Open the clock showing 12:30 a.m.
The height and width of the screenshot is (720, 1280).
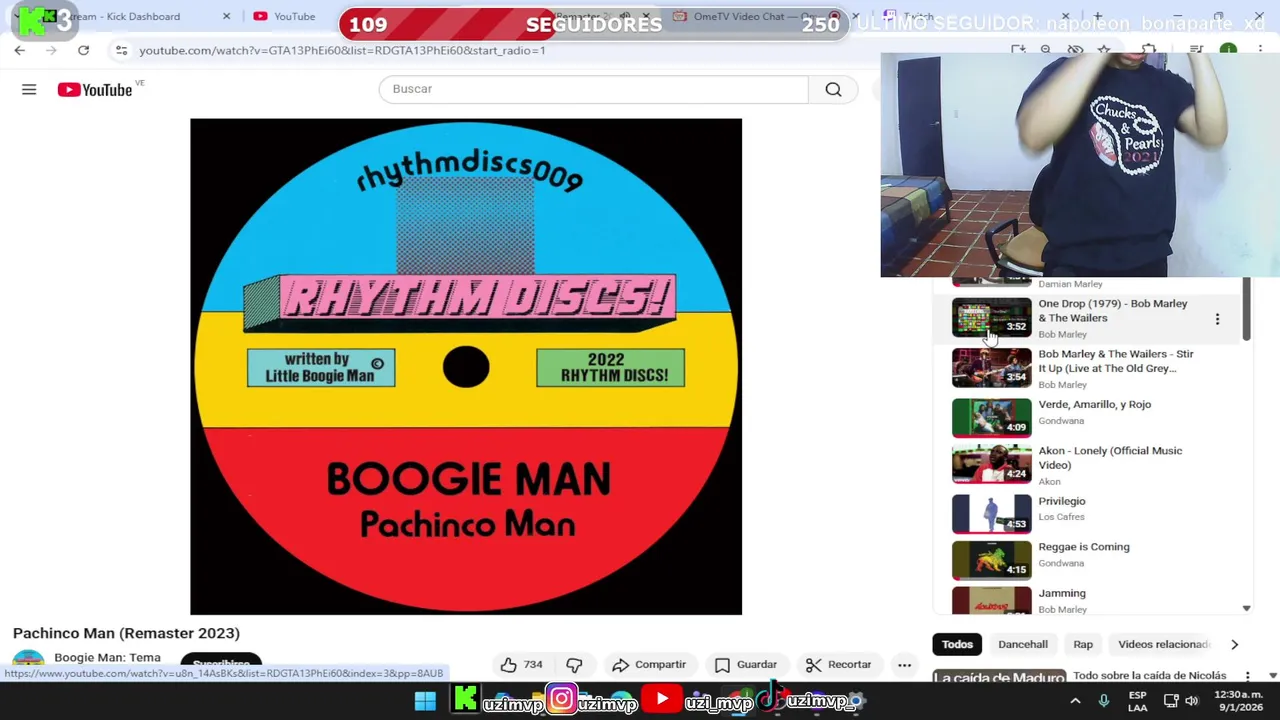coord(1238,701)
